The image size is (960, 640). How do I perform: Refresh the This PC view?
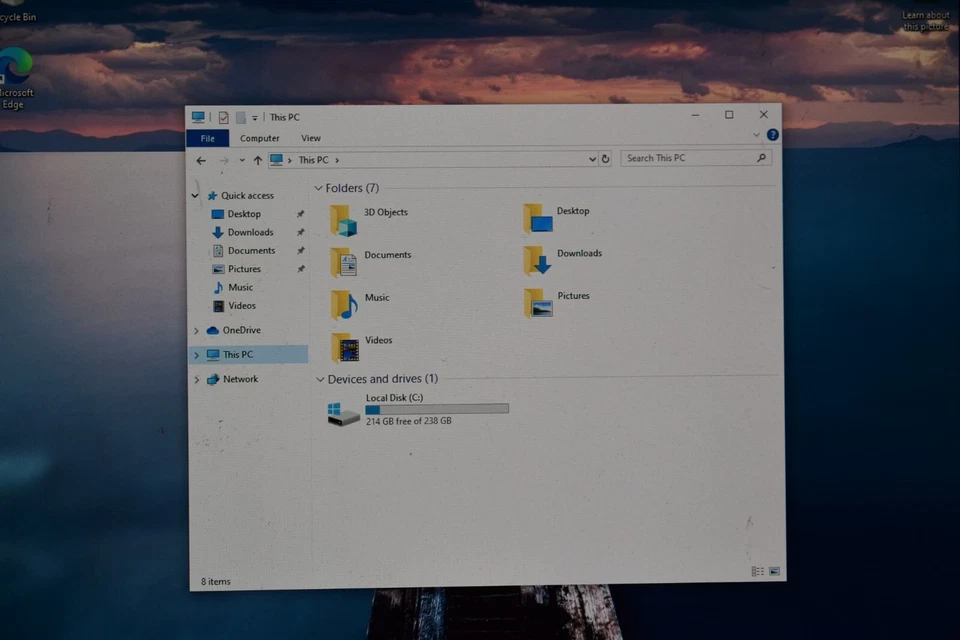606,159
